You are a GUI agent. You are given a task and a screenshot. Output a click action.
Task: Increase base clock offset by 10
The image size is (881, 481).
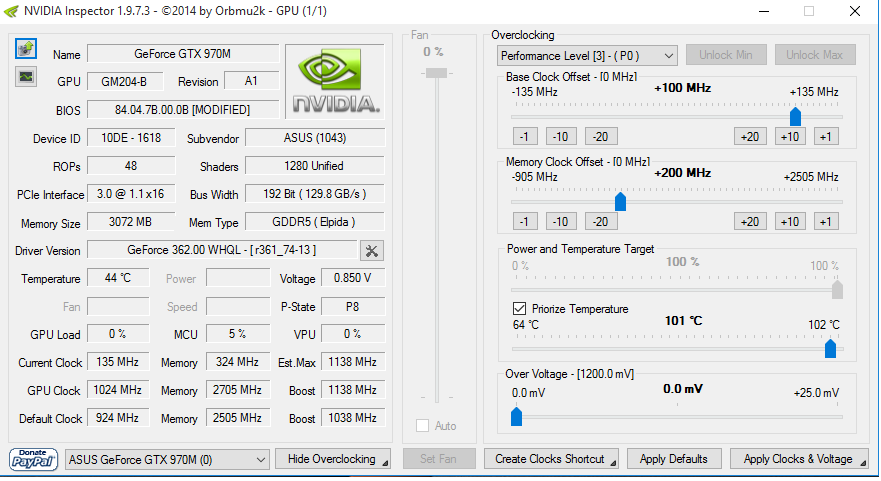[790, 137]
